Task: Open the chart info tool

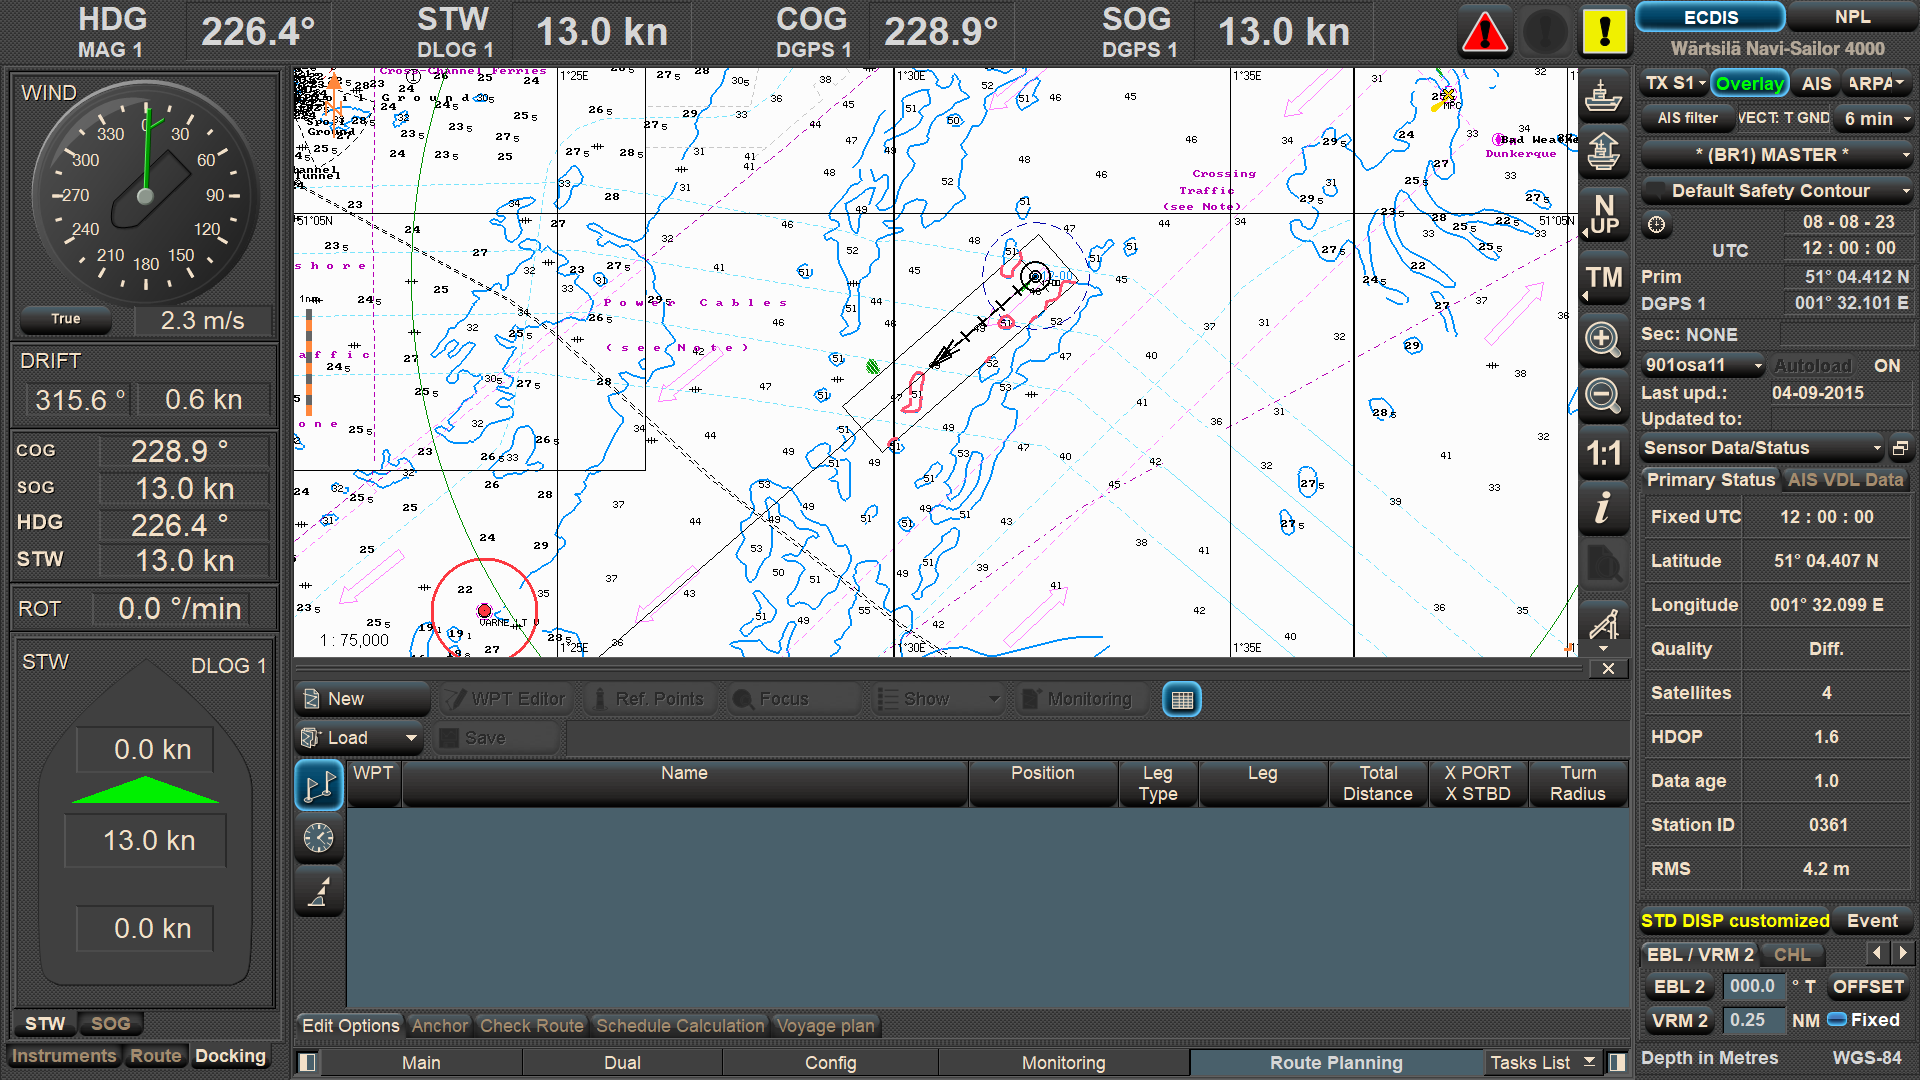Action: (x=1604, y=510)
